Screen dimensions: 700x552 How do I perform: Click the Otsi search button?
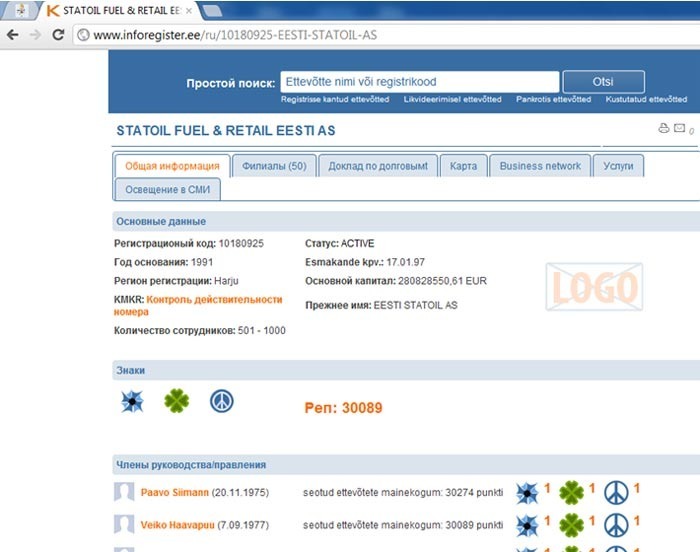coord(603,82)
